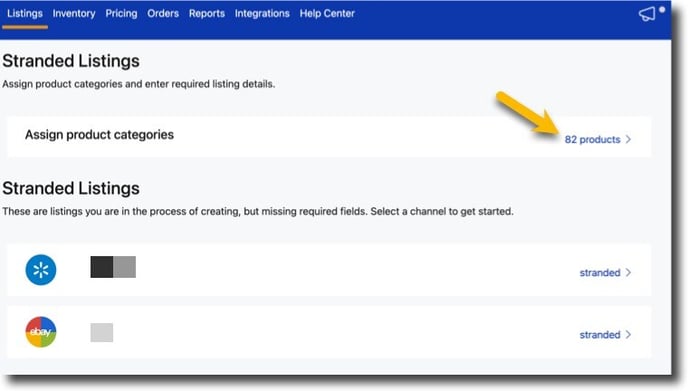This screenshot has height=391, width=688.
Task: Open the Listings tab
Action: (x=25, y=14)
